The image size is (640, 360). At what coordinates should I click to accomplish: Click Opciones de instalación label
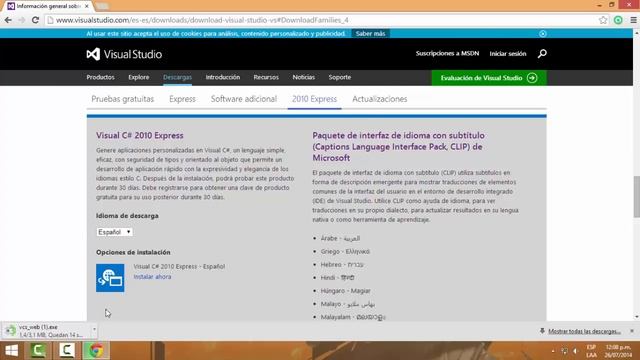[x=133, y=252]
